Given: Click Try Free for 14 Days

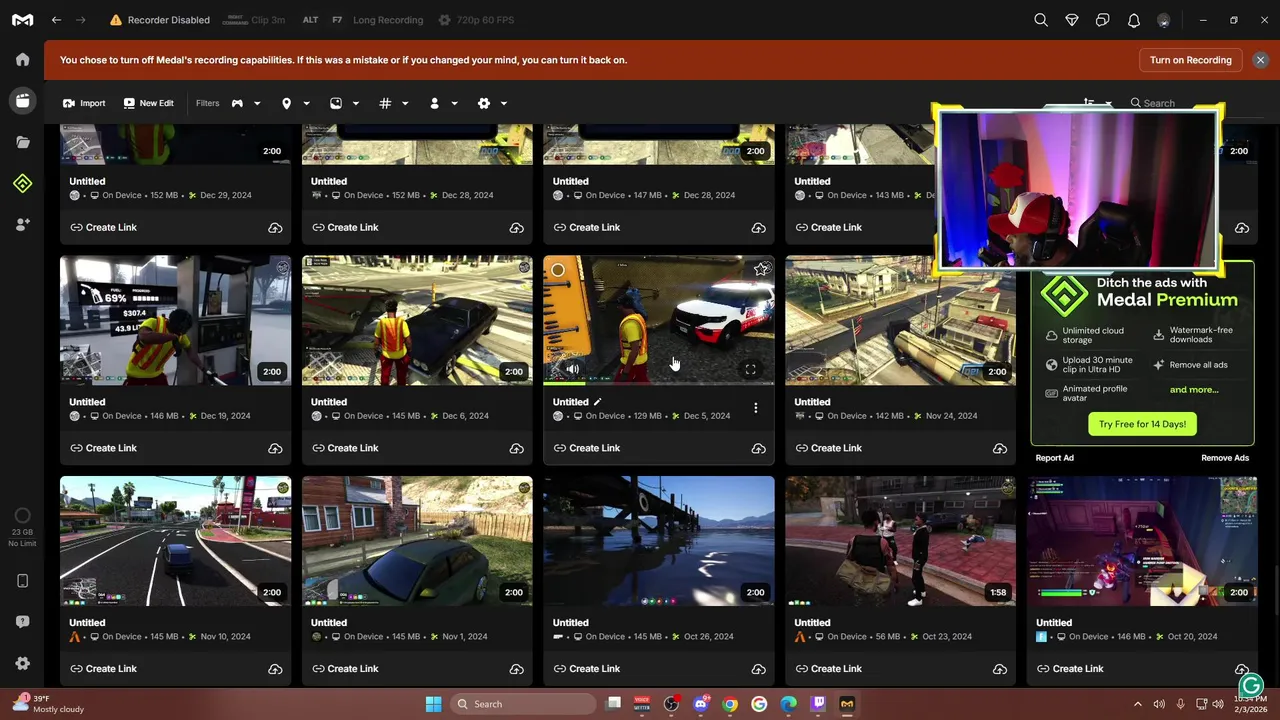Looking at the screenshot, I should pos(1142,424).
